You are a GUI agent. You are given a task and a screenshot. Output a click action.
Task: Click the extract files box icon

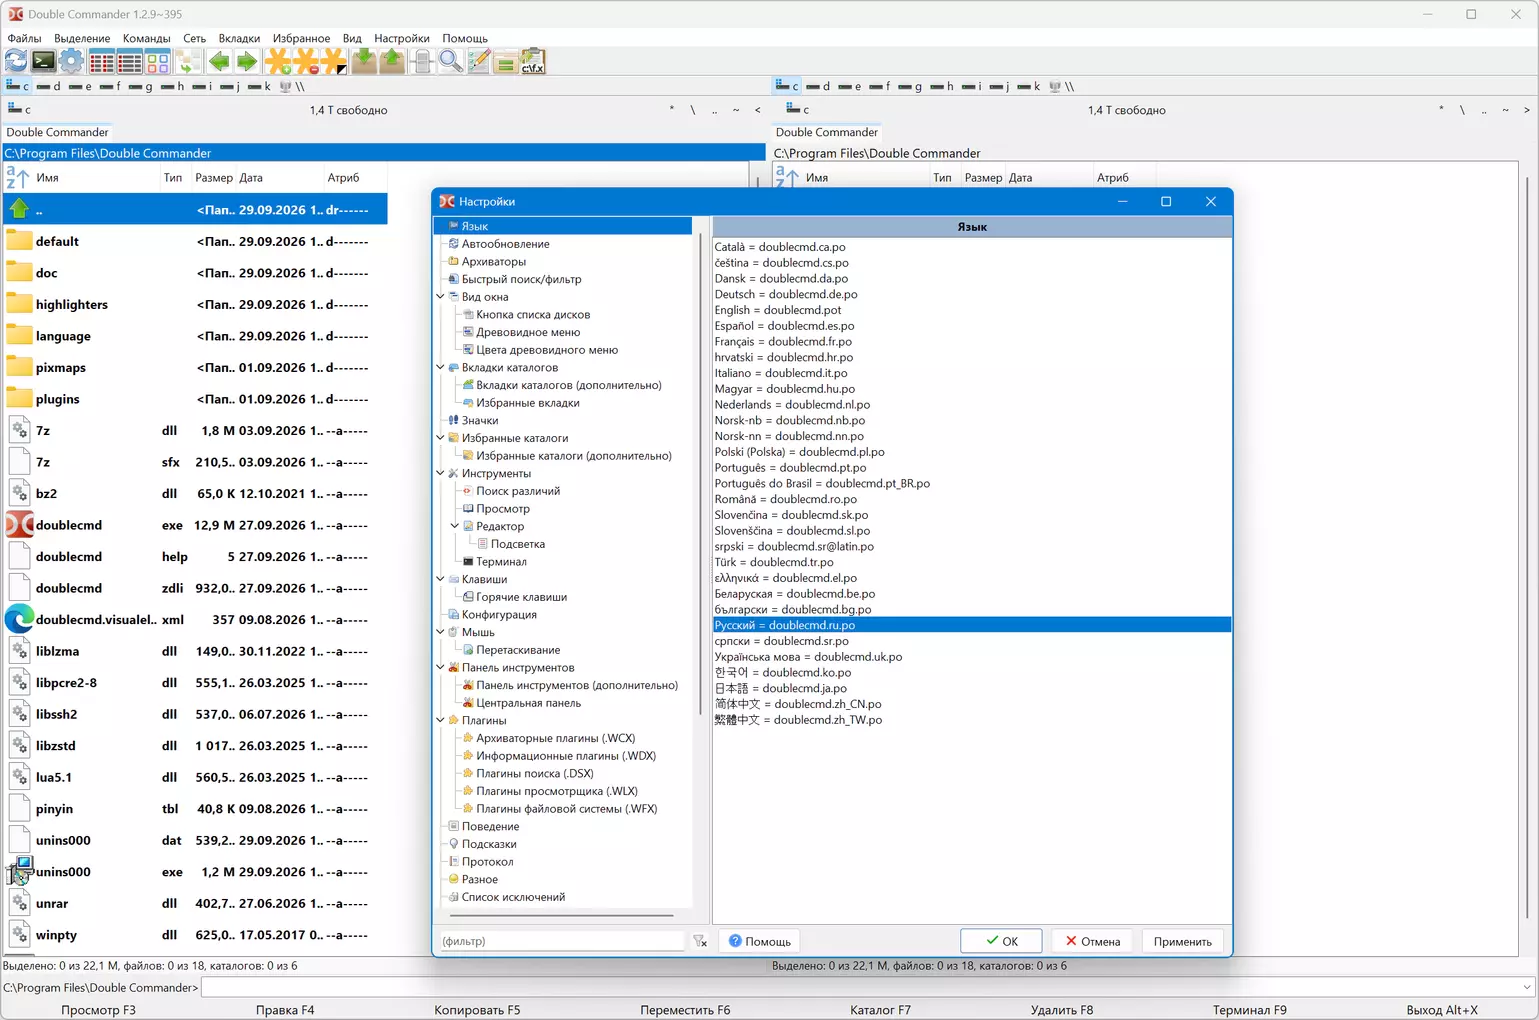pyautogui.click(x=392, y=62)
